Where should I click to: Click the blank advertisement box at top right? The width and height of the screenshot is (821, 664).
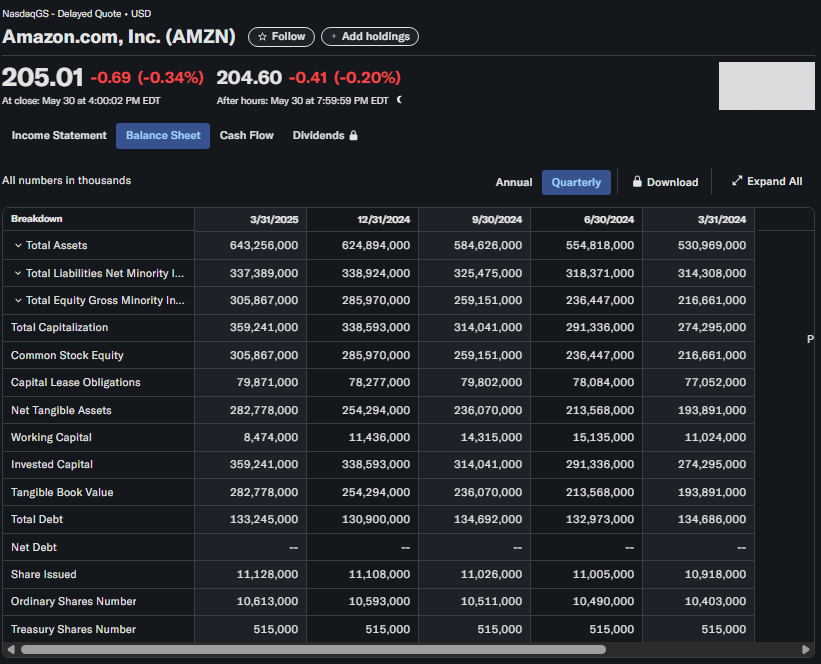point(767,86)
